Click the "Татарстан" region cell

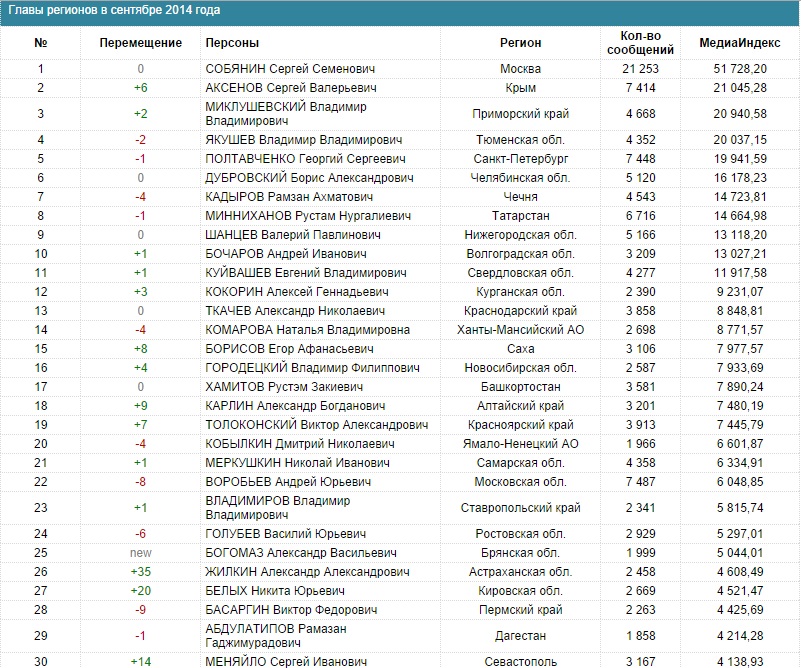(x=520, y=216)
